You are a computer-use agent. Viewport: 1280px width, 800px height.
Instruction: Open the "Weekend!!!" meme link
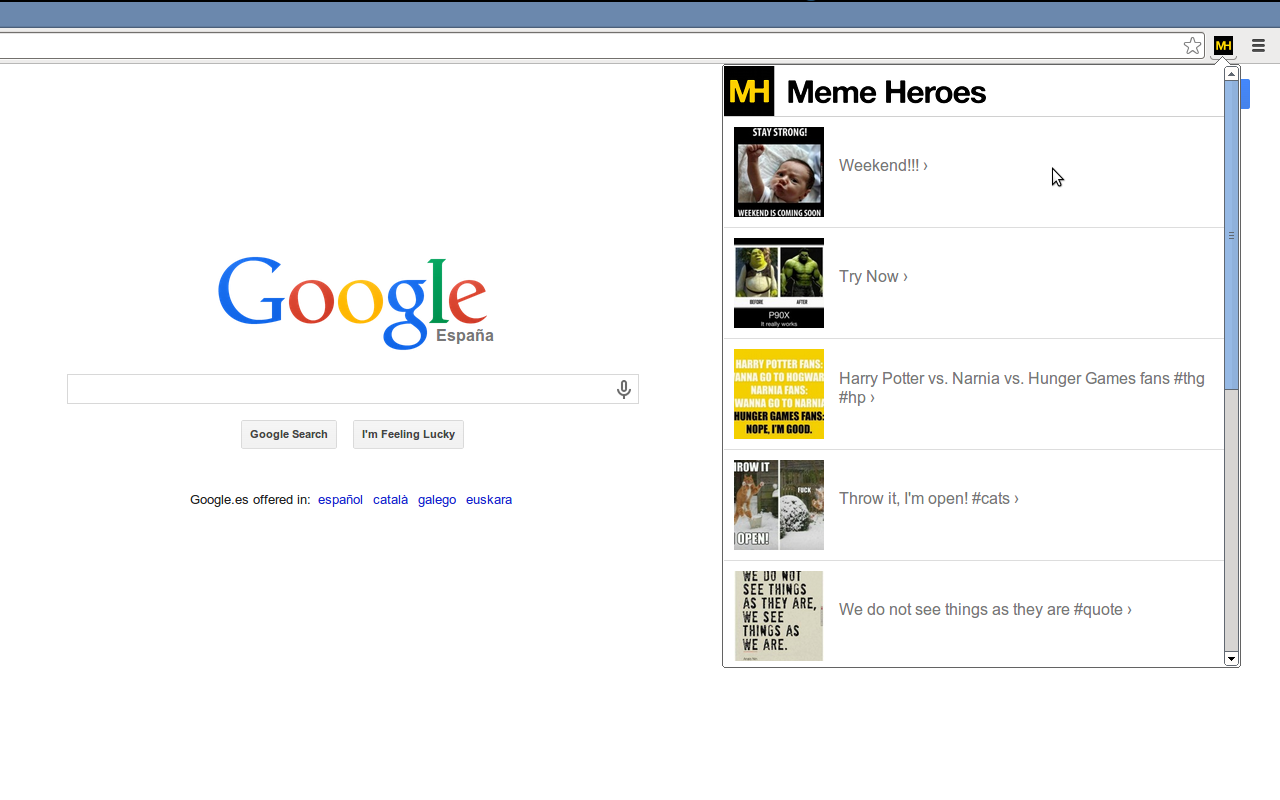pos(883,166)
